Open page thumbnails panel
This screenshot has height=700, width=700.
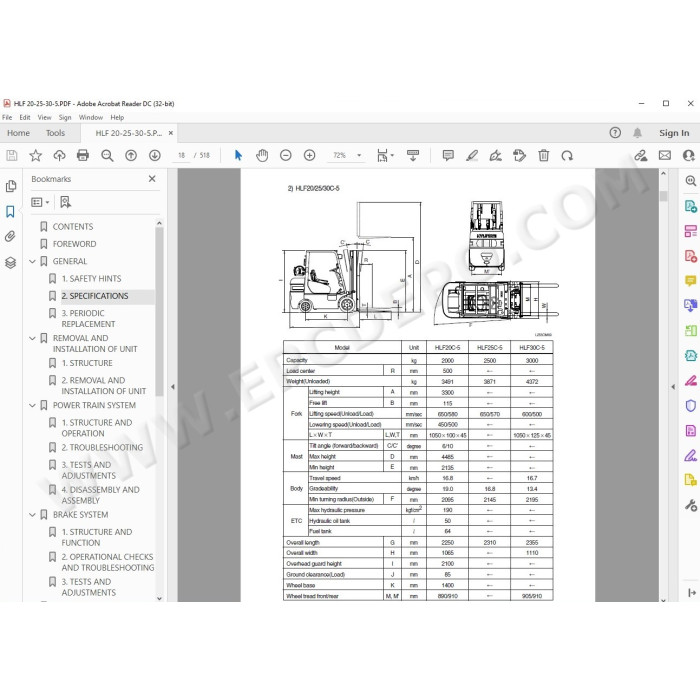pyautogui.click(x=11, y=186)
